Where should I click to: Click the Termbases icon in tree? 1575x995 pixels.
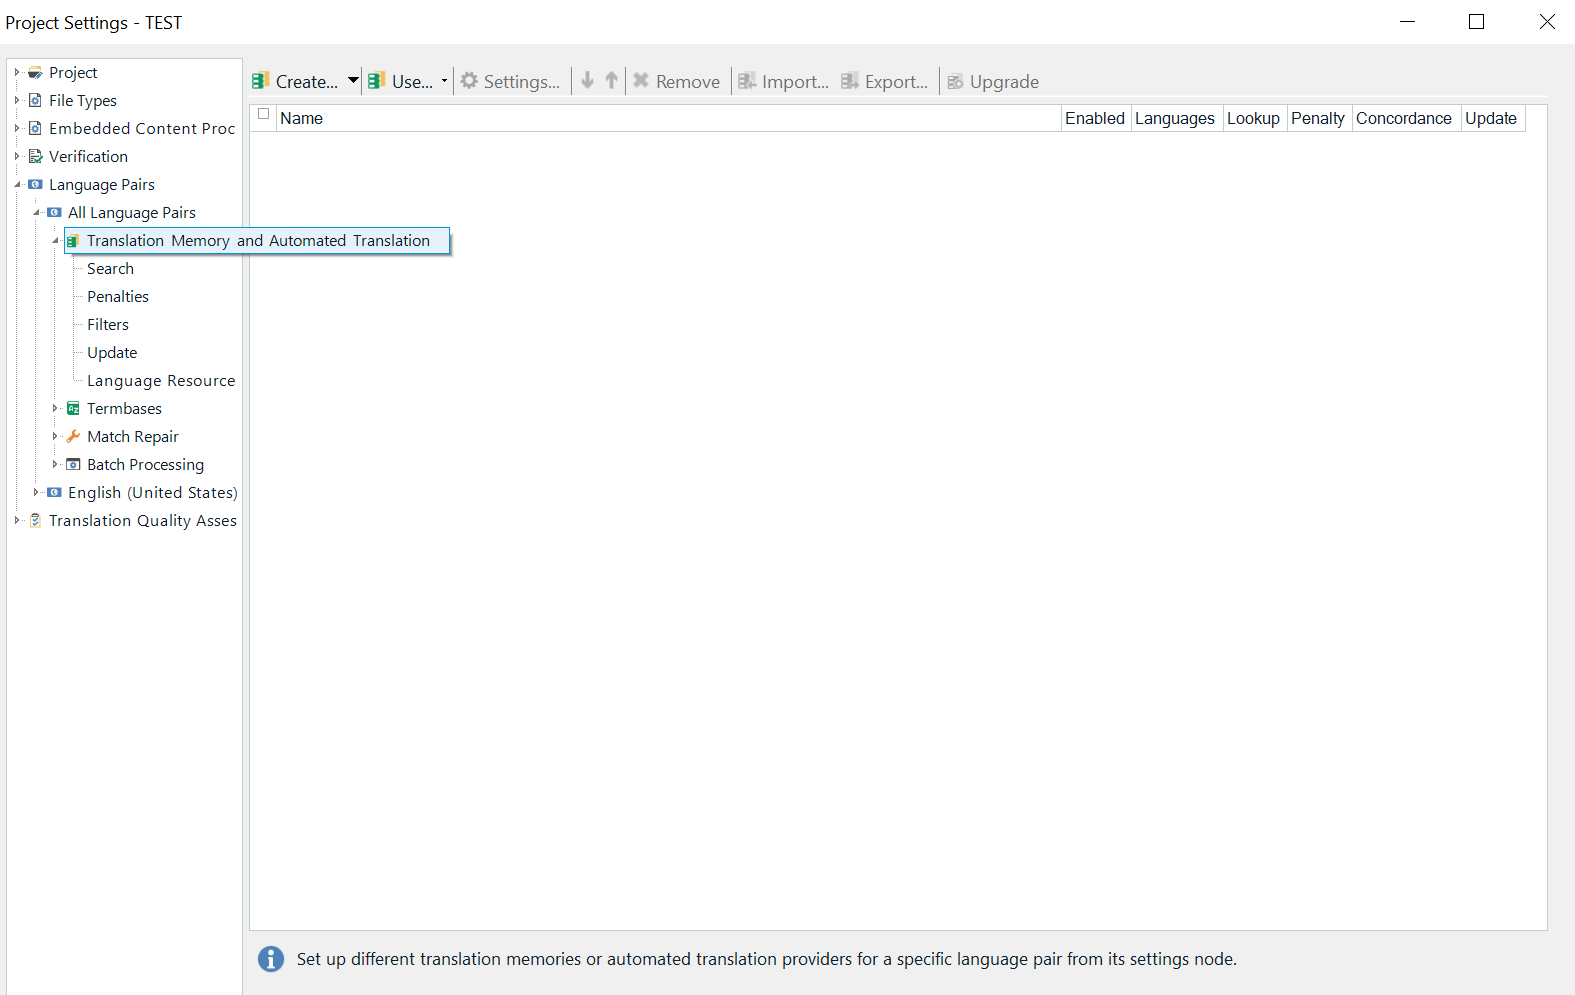tap(73, 408)
